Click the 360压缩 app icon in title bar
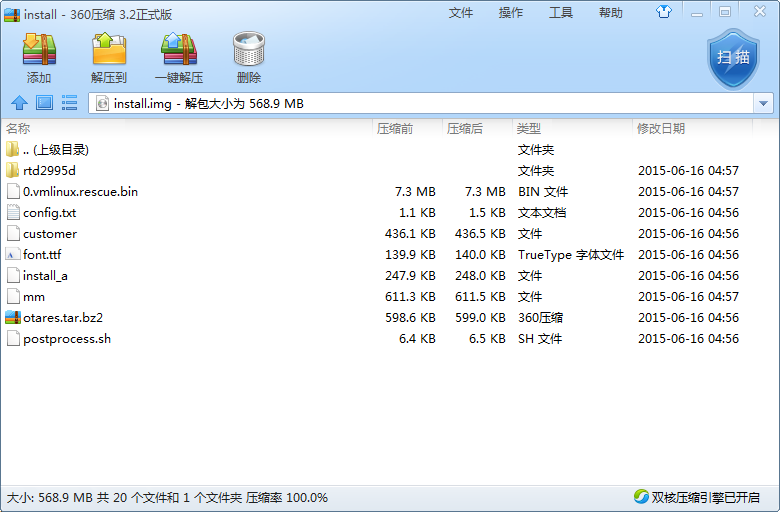 coord(11,14)
